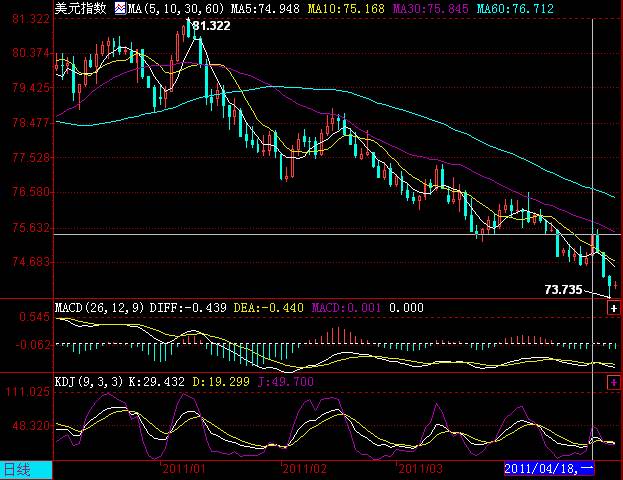Click the 81.322 peak price label
This screenshot has width=623, height=480.
211,26
